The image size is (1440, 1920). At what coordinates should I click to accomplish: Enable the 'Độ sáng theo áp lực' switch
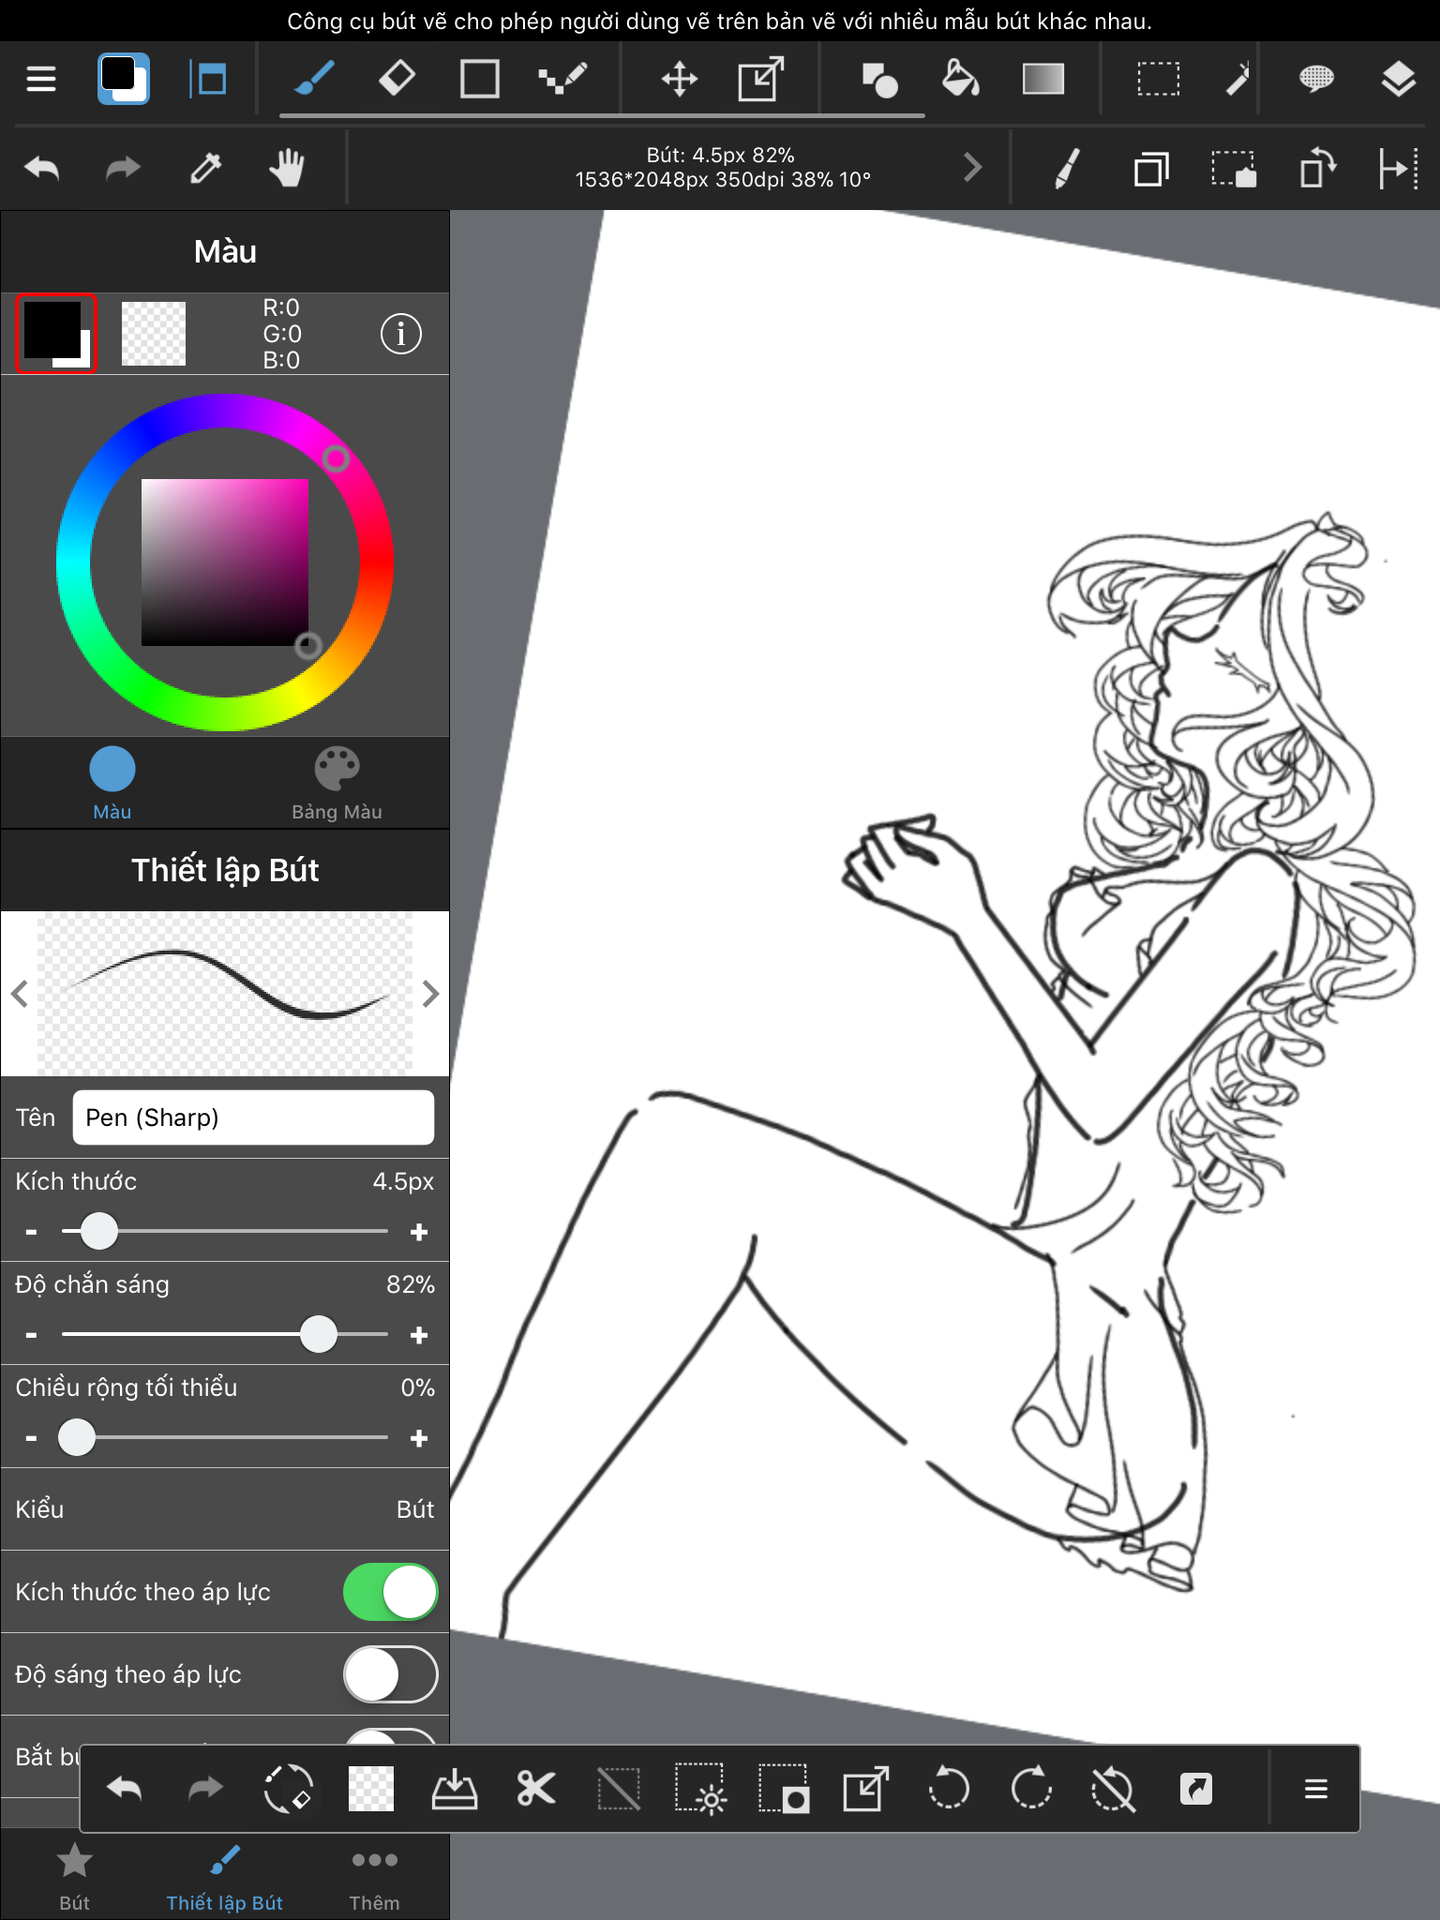point(390,1675)
